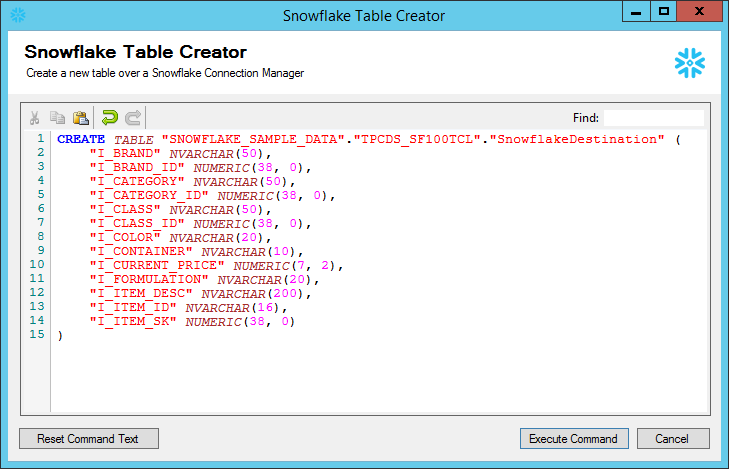
Task: Click the "I_BRAND_ID" column name
Action: [137, 167]
